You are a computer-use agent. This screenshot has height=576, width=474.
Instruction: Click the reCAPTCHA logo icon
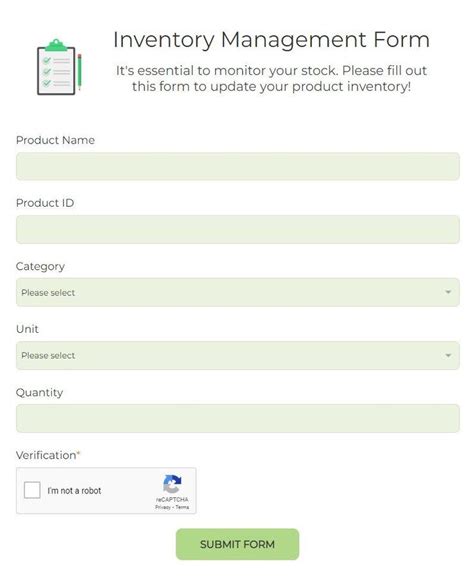click(x=172, y=484)
